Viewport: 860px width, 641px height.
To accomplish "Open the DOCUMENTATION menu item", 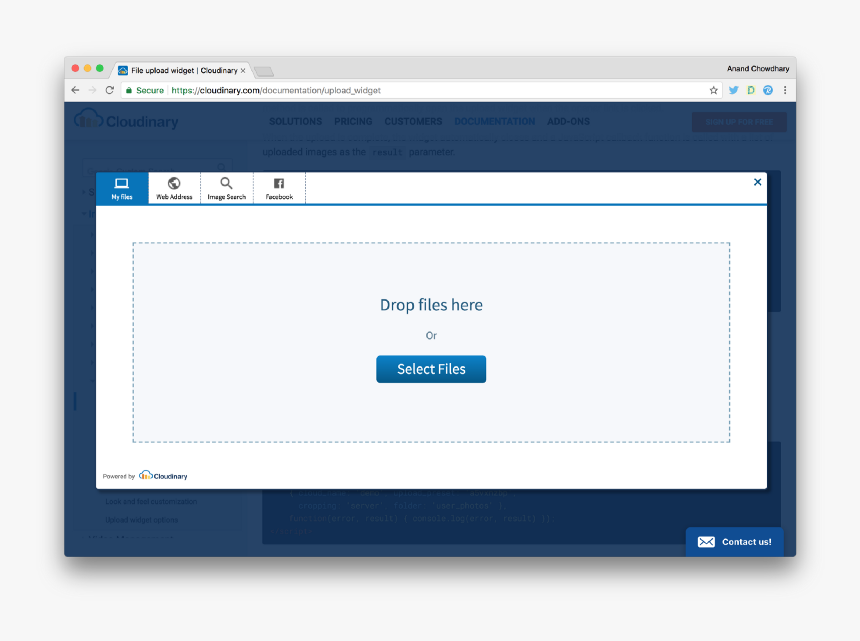I will click(495, 122).
